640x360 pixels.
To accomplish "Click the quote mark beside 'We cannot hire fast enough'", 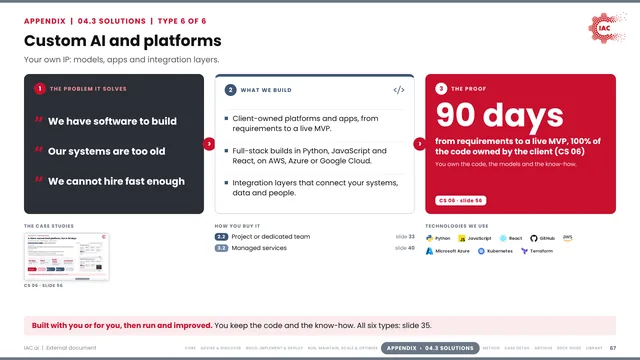I will [x=39, y=179].
